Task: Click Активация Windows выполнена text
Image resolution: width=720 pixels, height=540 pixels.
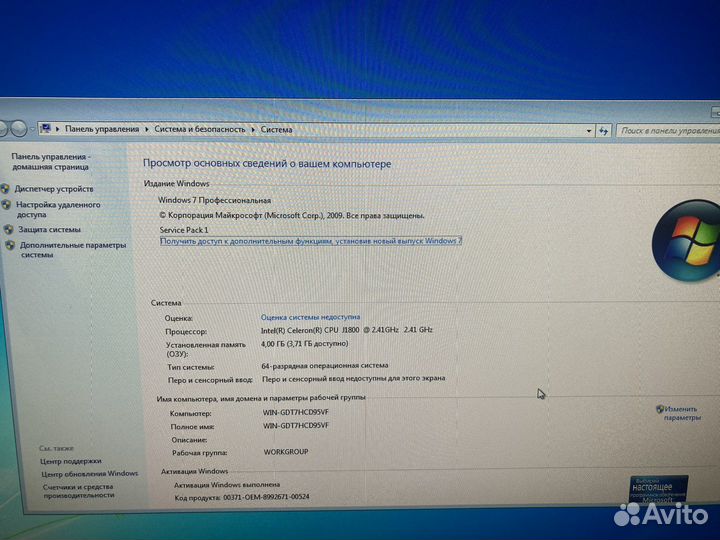Action: [x=227, y=484]
